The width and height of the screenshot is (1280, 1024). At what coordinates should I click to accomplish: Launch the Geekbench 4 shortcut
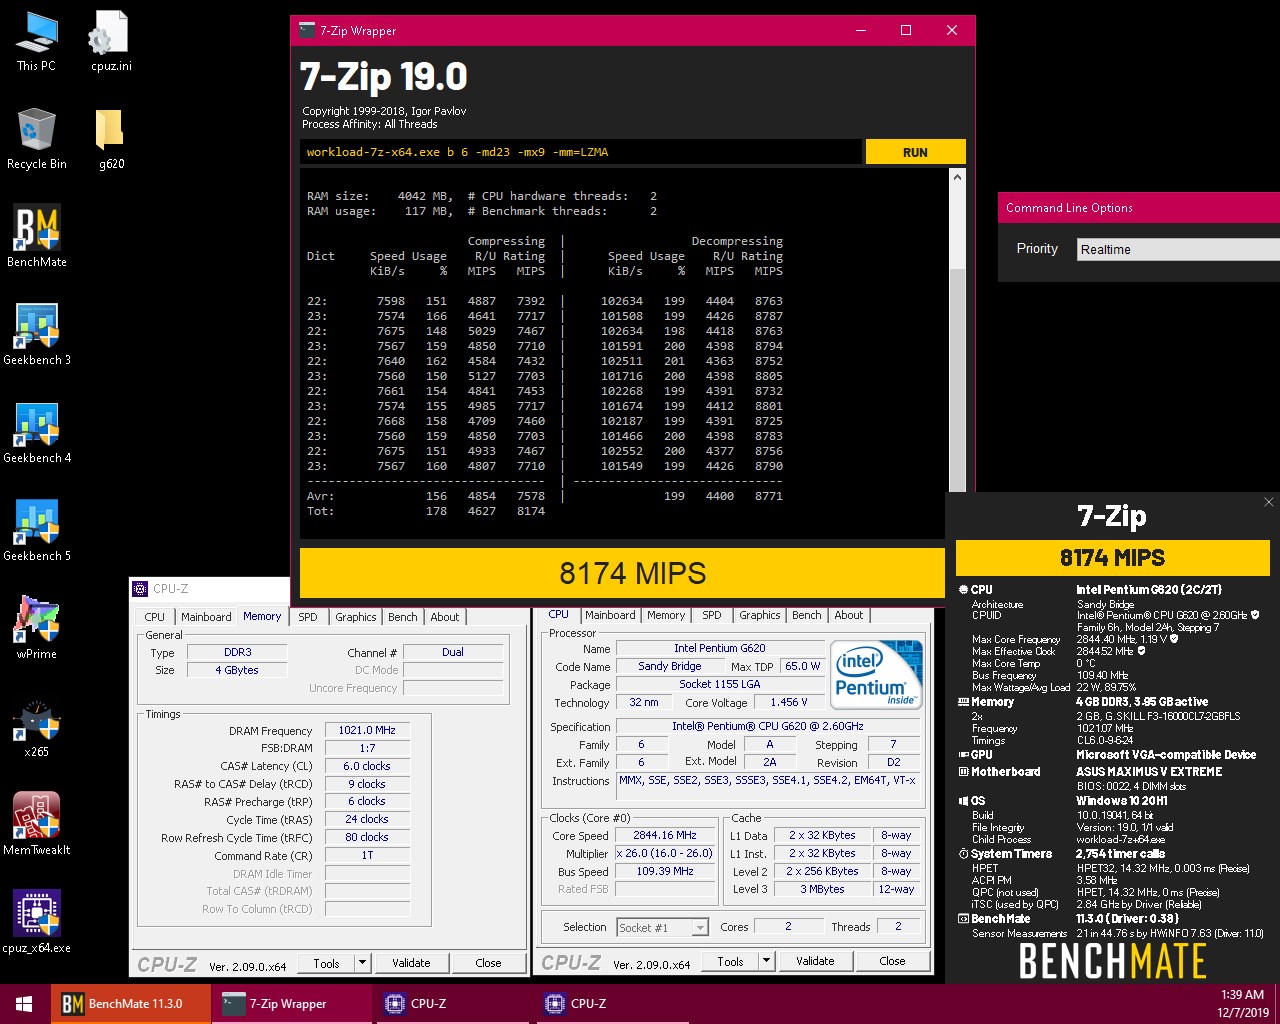coord(36,432)
